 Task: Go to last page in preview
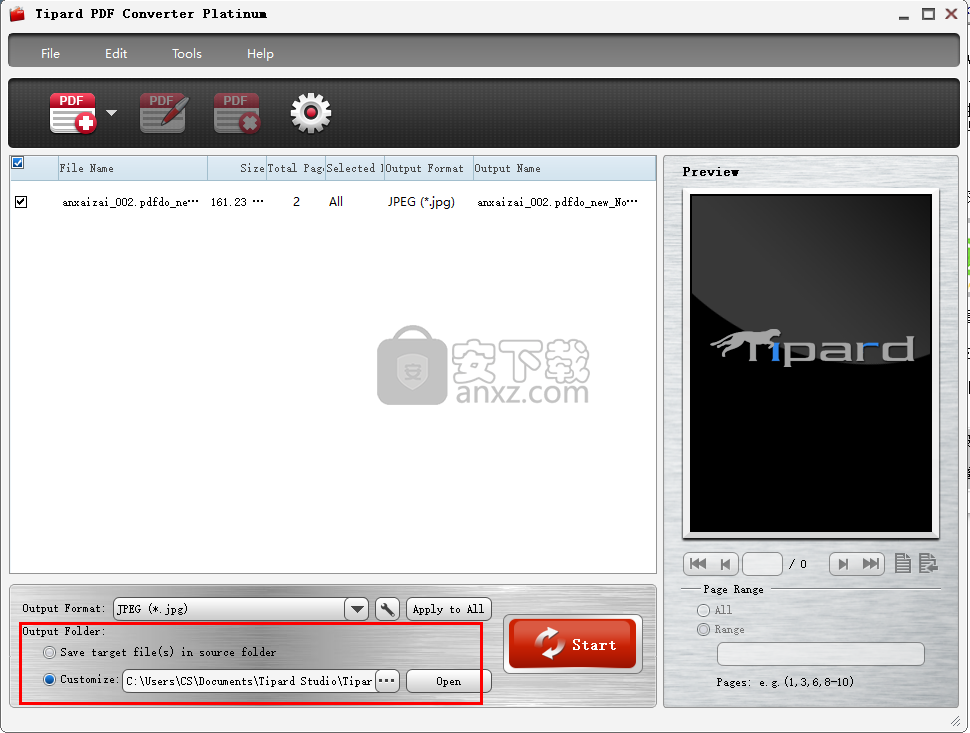[870, 564]
